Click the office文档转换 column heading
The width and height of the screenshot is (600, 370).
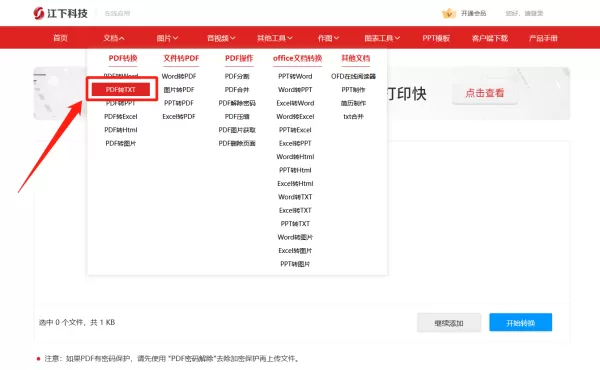click(298, 59)
